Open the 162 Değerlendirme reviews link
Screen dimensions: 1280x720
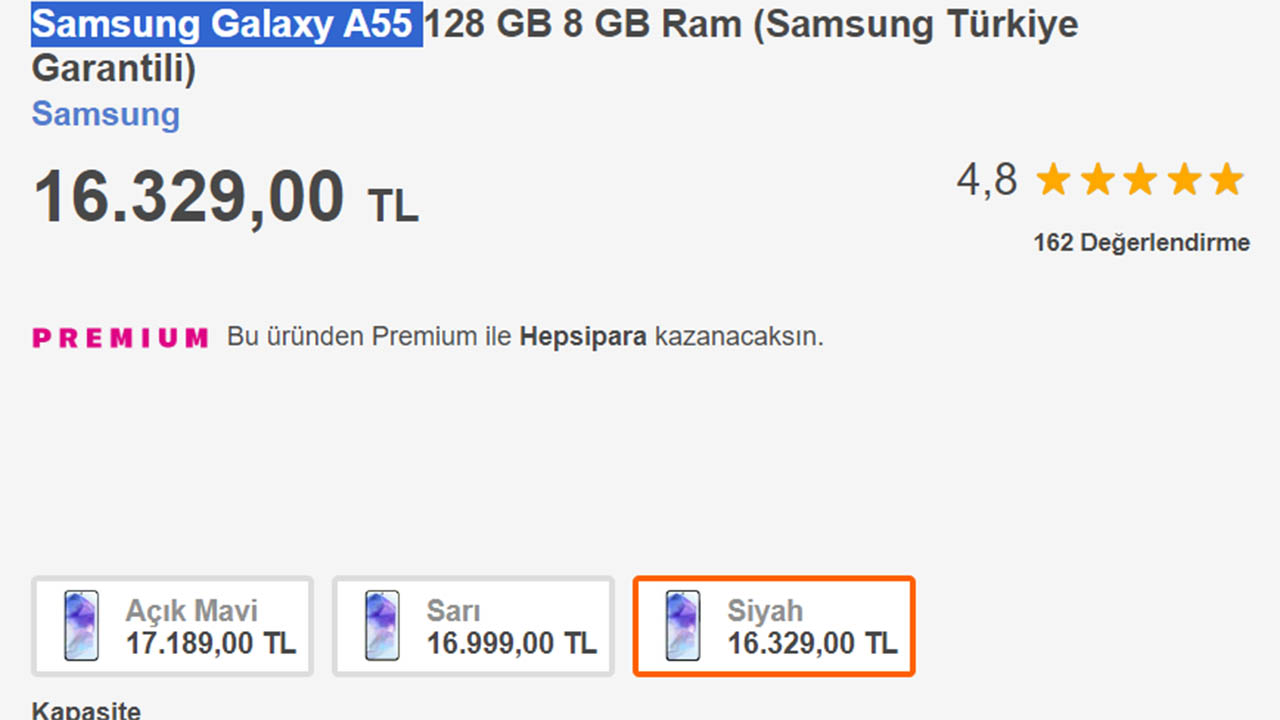(x=1140, y=242)
